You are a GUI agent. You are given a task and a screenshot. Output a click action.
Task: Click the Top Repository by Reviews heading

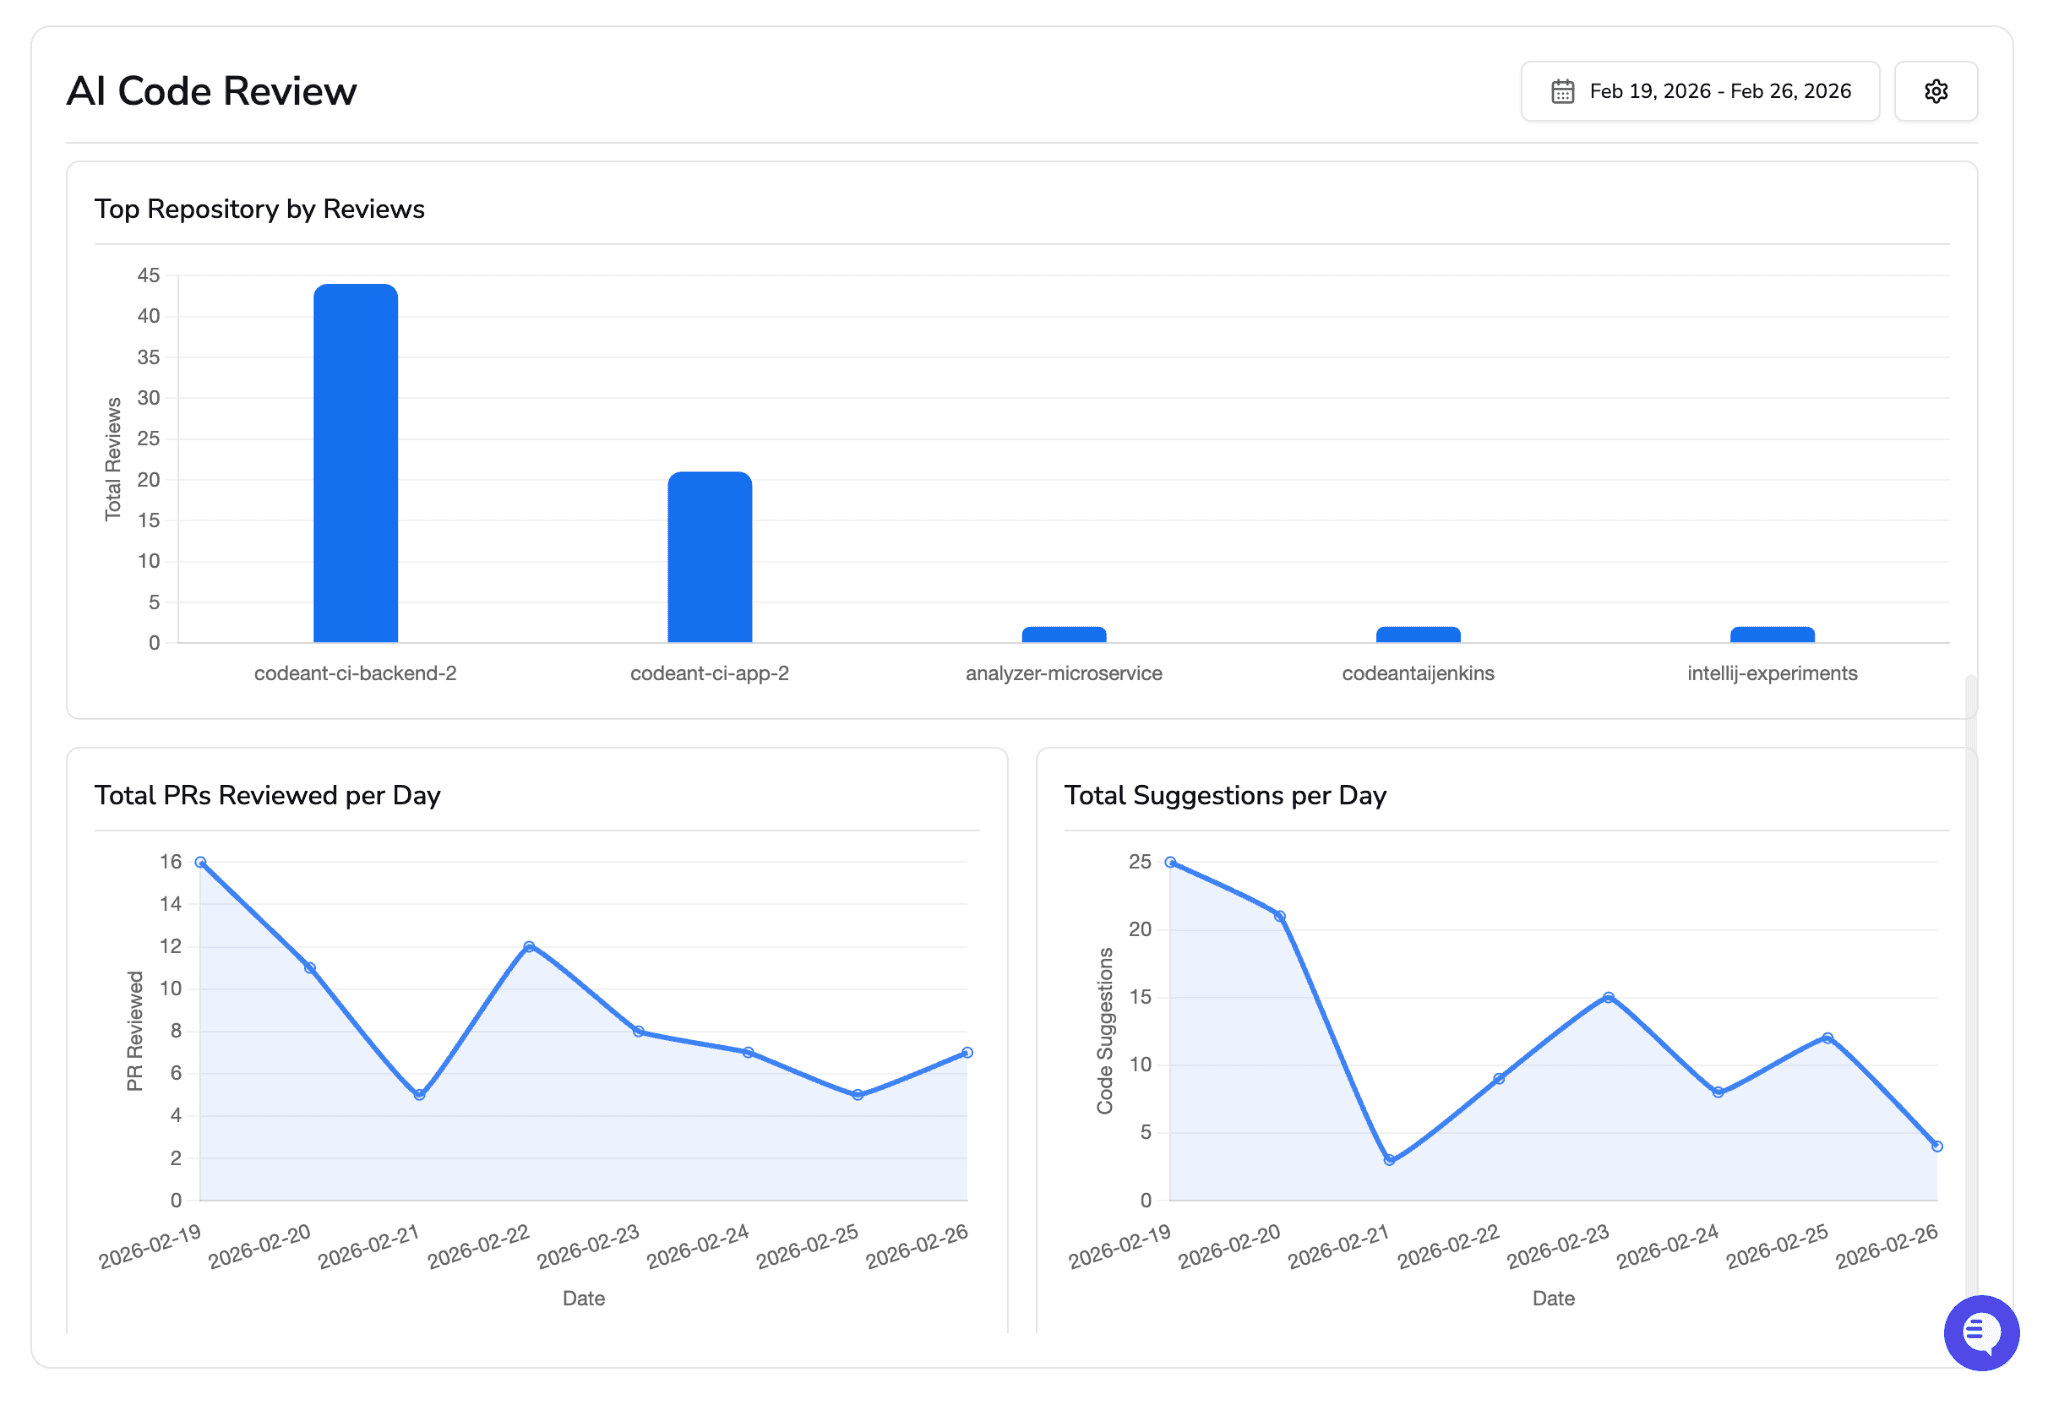260,209
